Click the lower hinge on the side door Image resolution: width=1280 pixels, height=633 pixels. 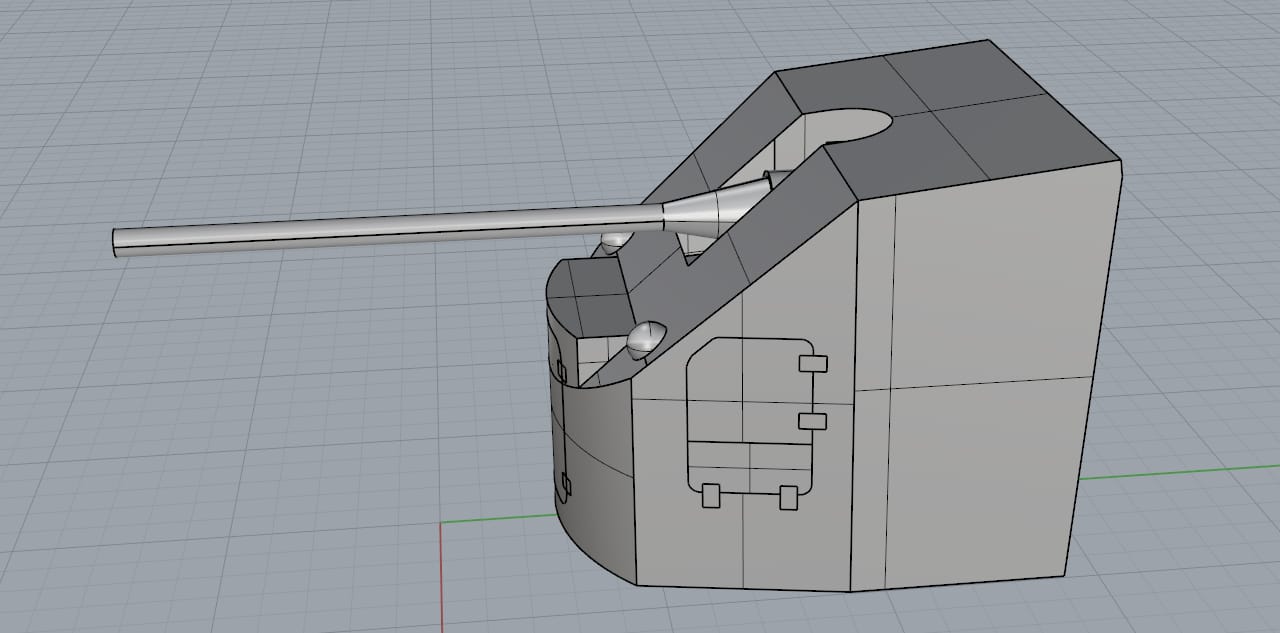814,421
